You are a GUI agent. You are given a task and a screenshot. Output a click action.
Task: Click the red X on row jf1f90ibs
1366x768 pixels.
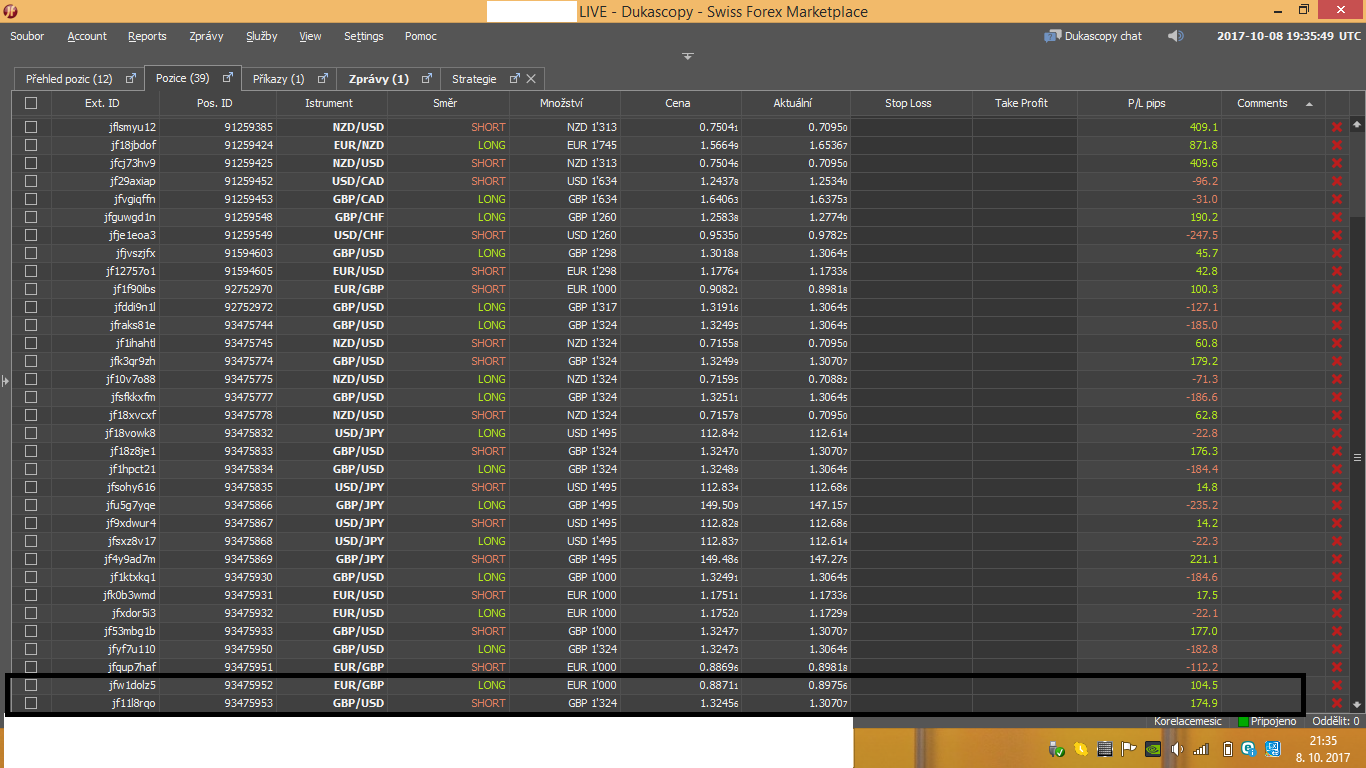pos(1336,289)
